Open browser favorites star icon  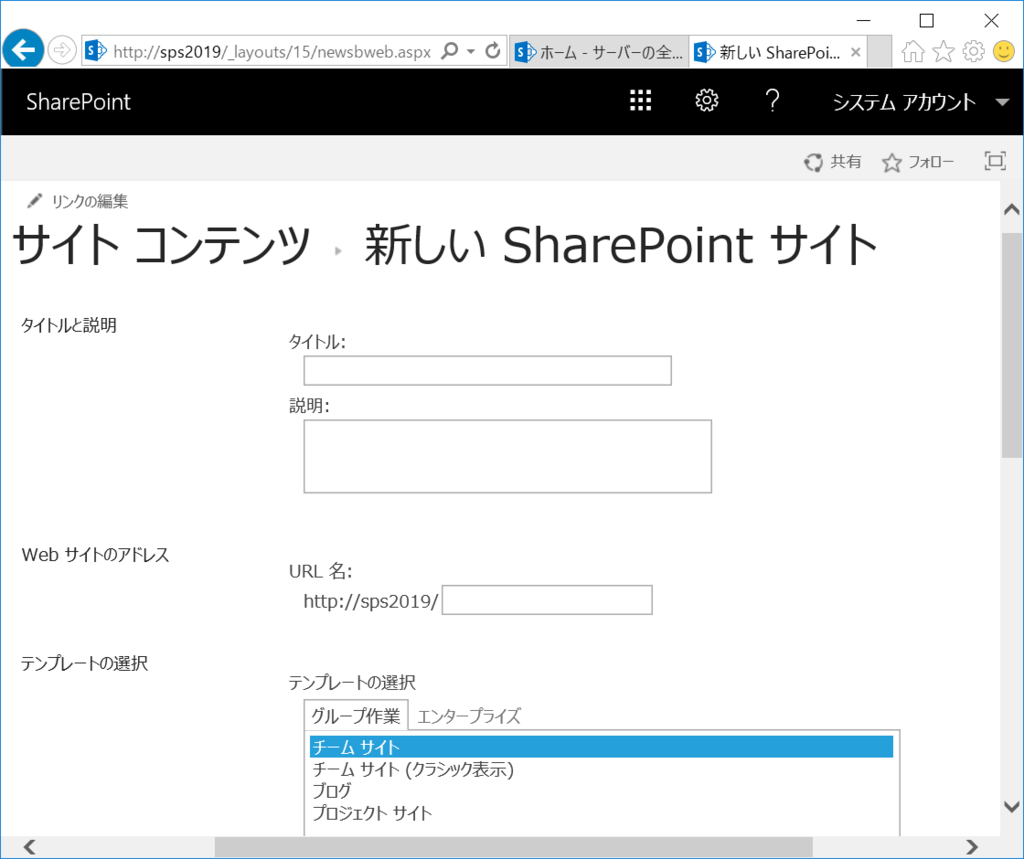(943, 51)
